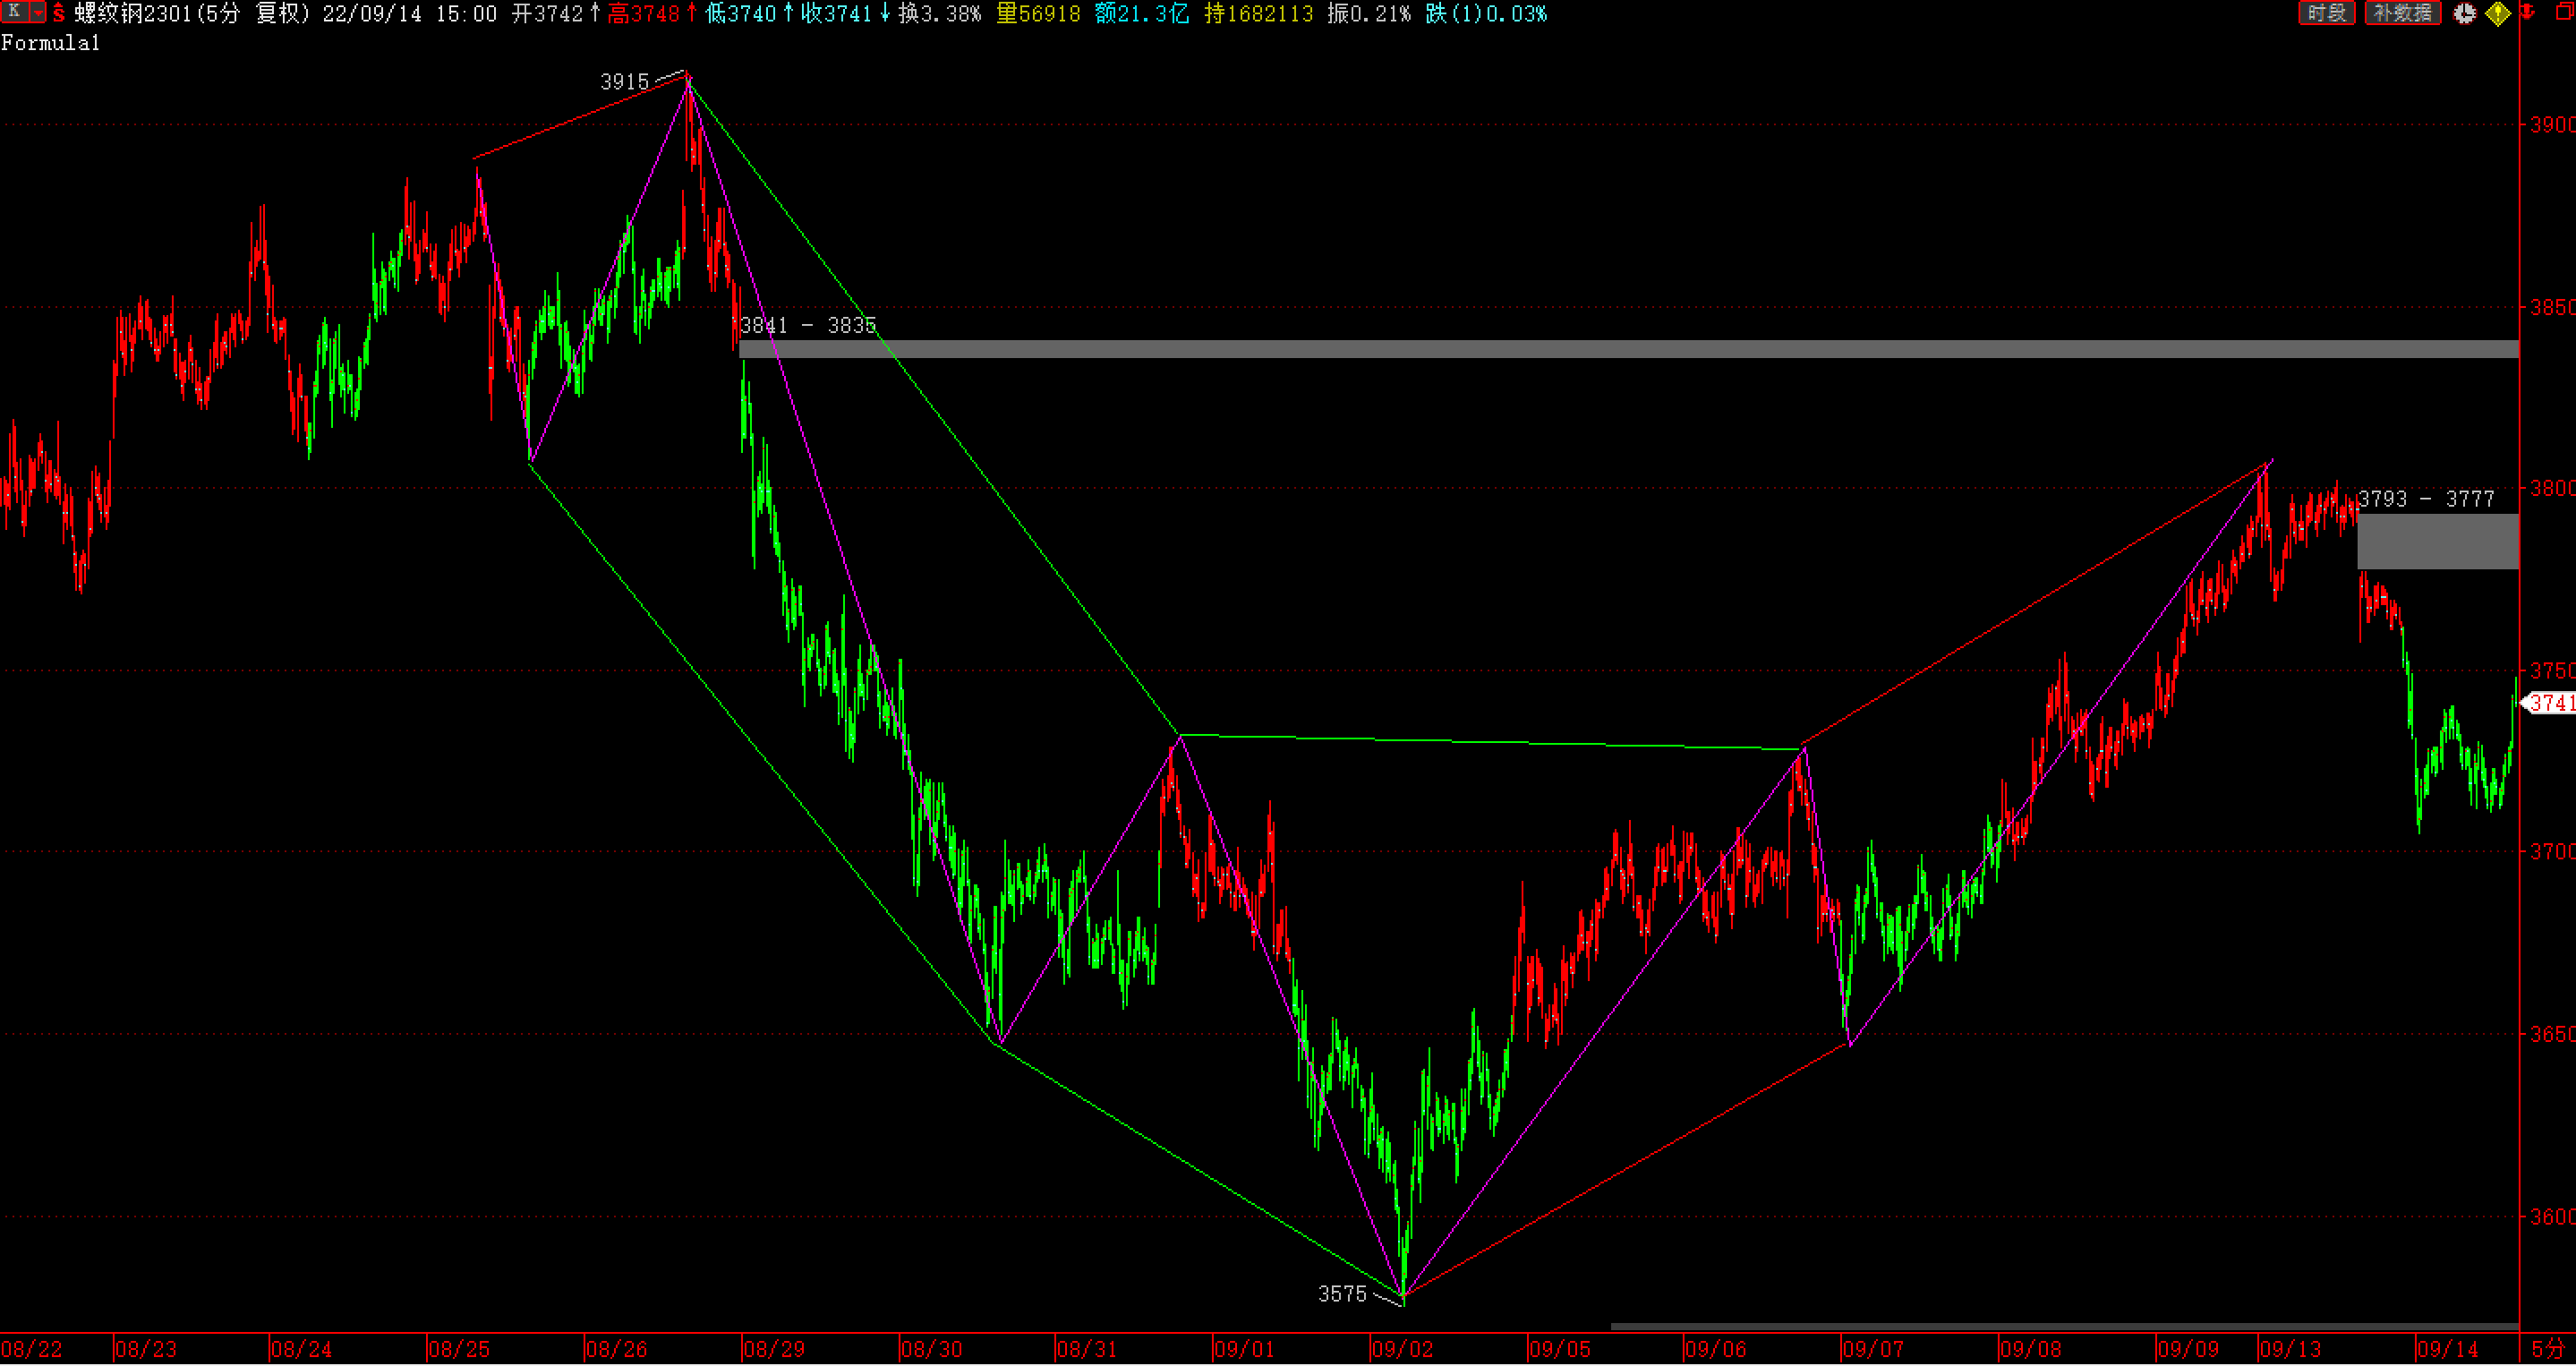Click the 08/31 date marker
This screenshot has height=1366, width=2576.
pyautogui.click(x=1087, y=1350)
